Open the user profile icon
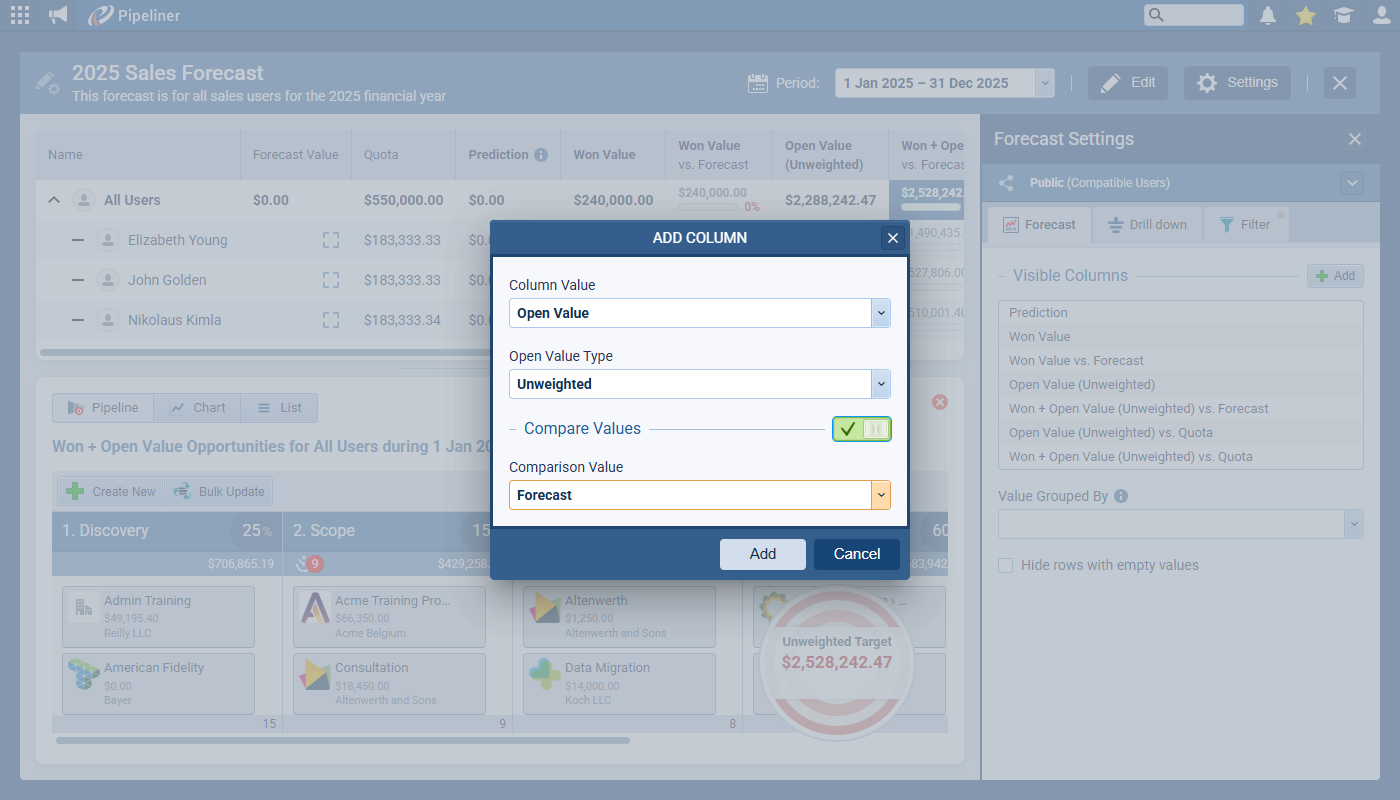1400x800 pixels. 1381,15
